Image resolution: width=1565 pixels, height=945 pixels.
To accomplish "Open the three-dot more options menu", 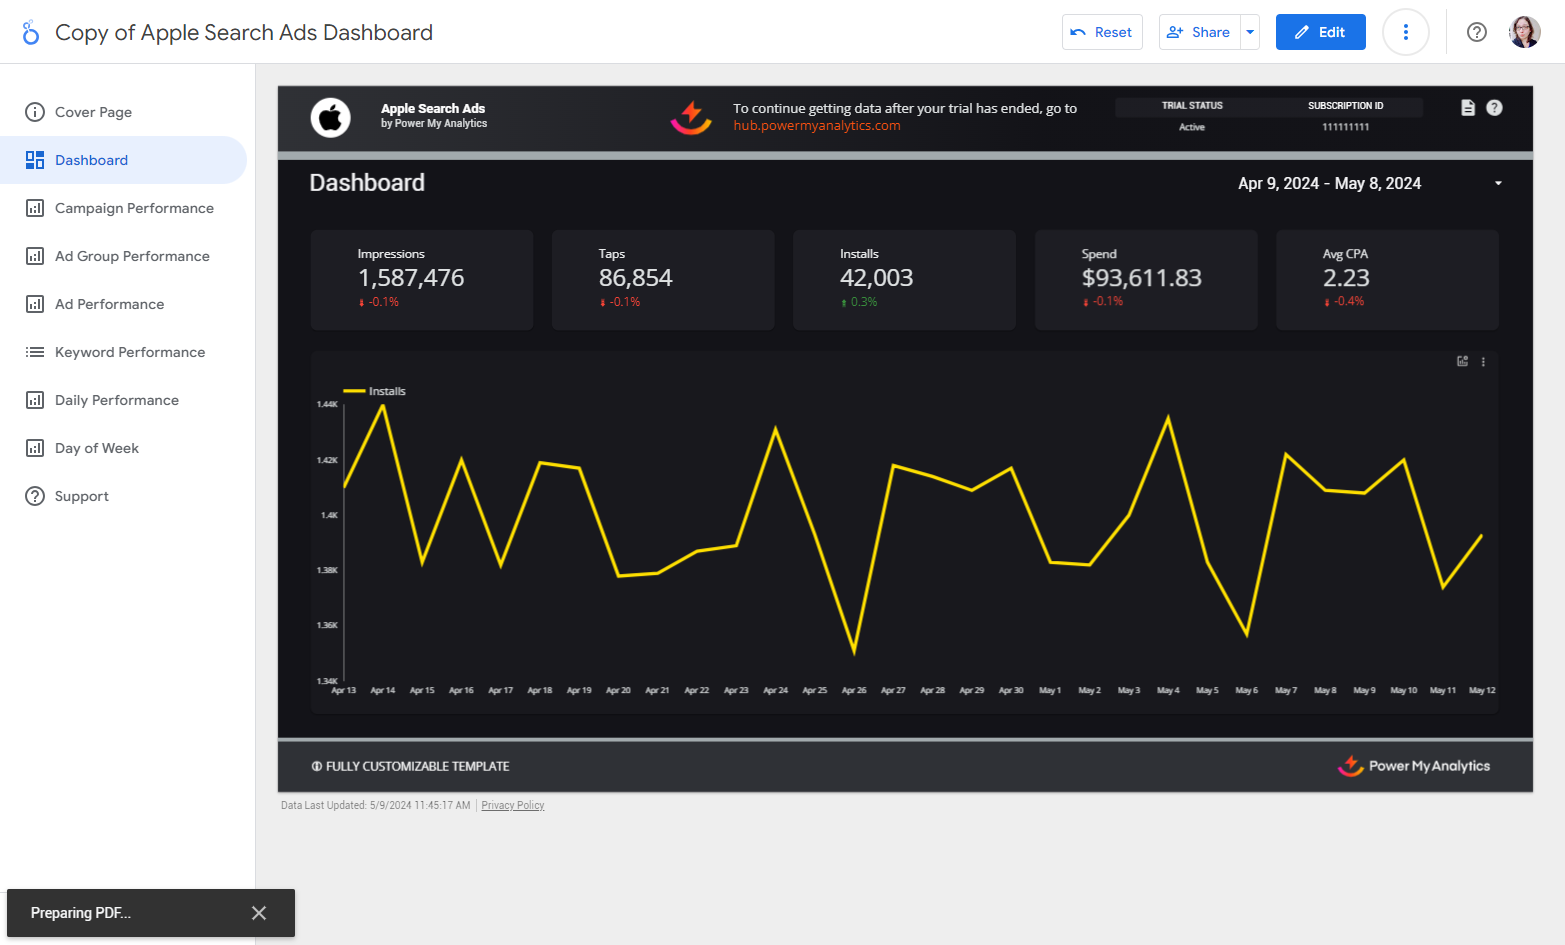I will (1405, 33).
